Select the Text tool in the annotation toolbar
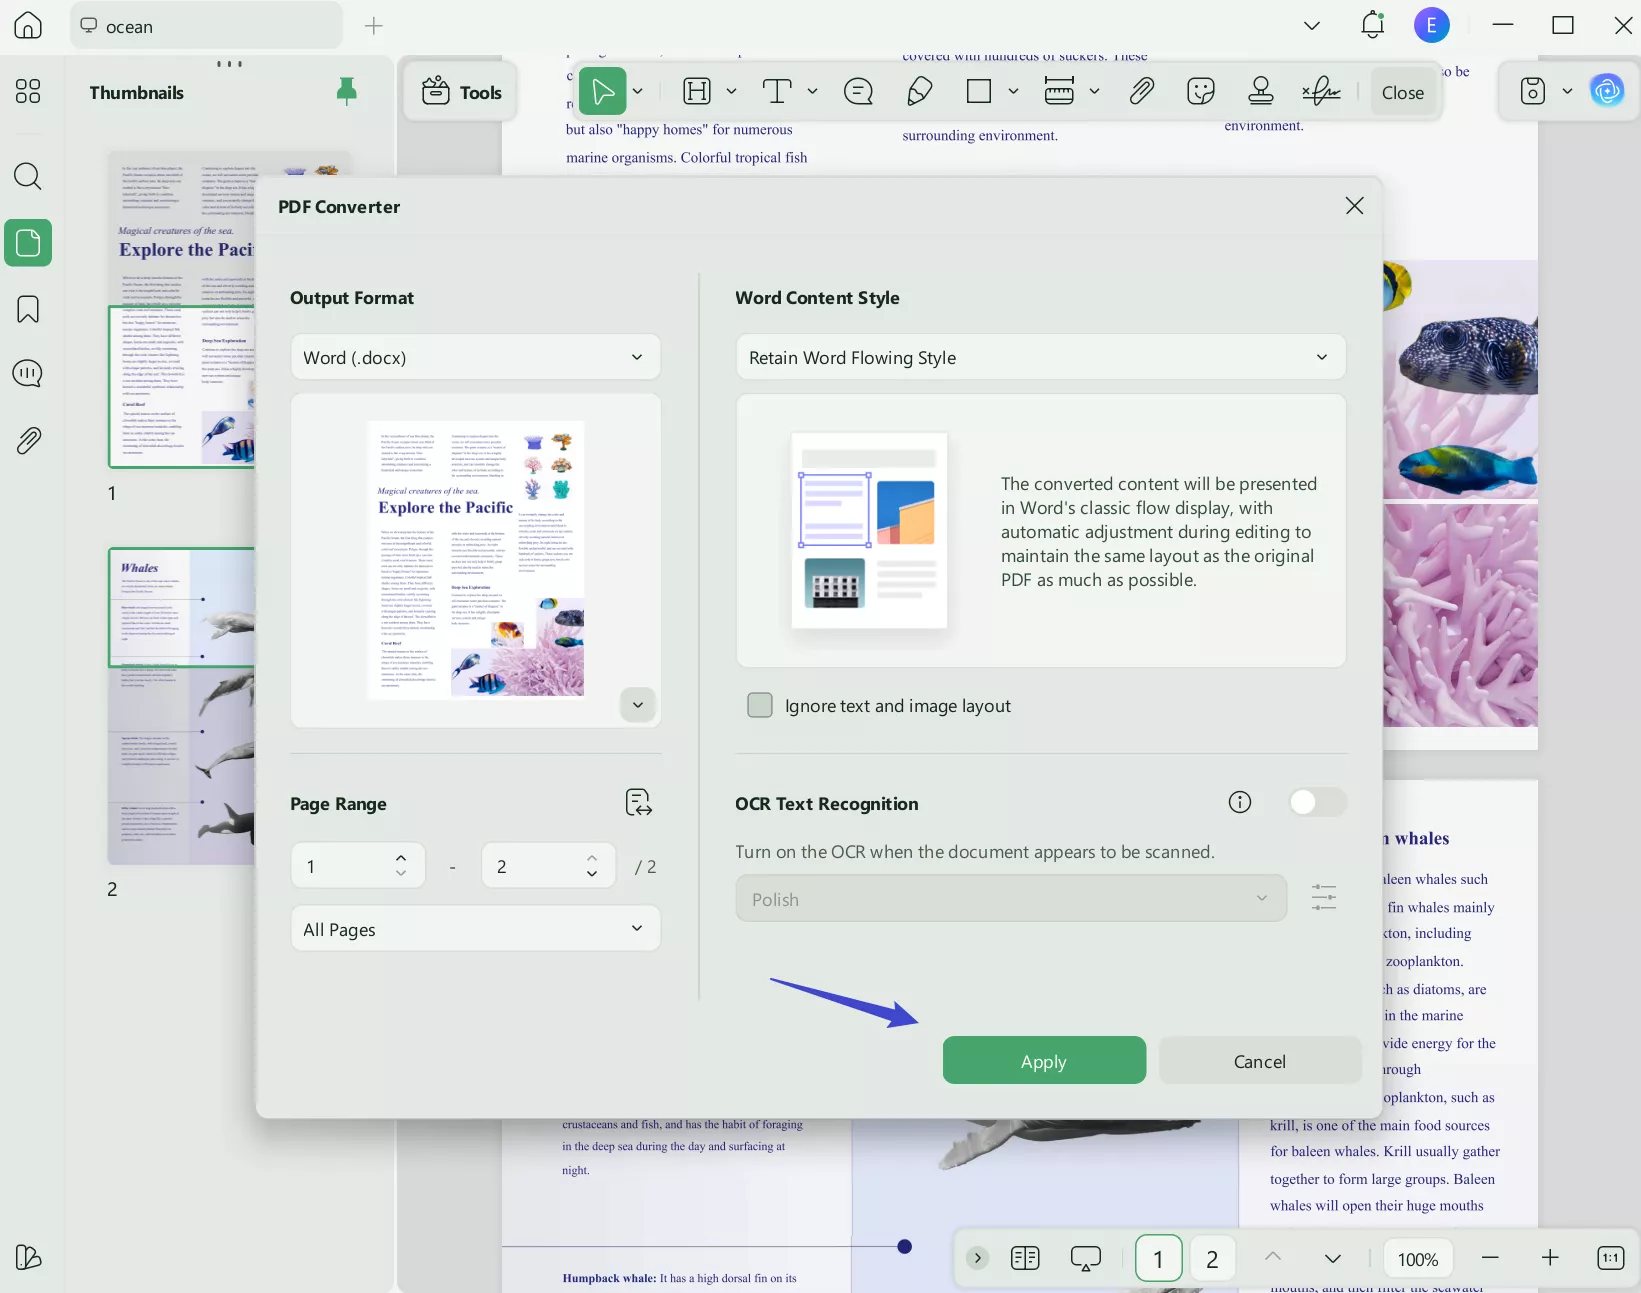The image size is (1641, 1293). pyautogui.click(x=779, y=91)
